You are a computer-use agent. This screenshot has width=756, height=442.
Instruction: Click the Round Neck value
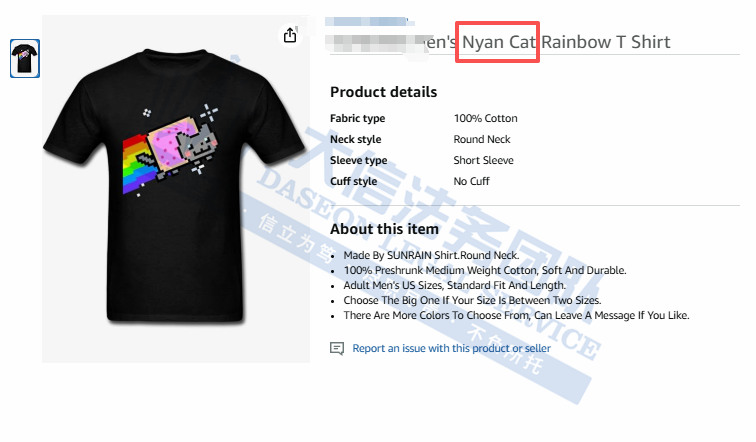482,139
